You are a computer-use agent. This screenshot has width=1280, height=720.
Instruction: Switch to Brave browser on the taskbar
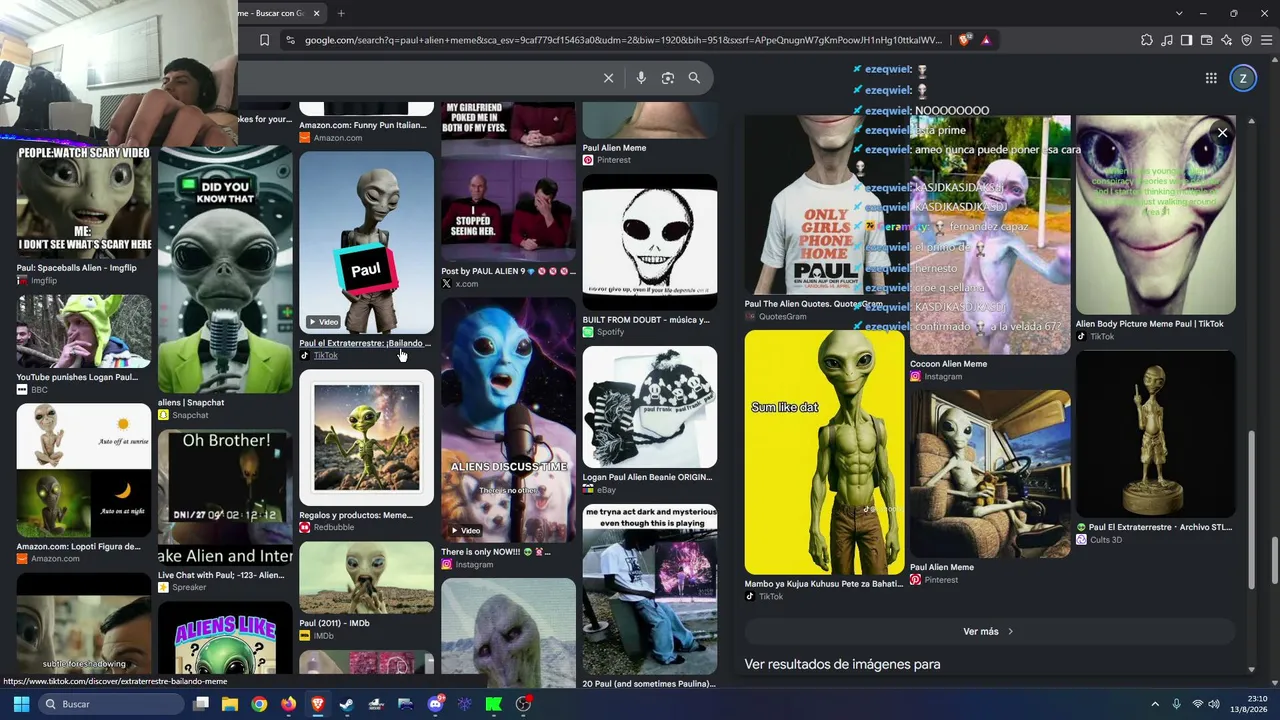pyautogui.click(x=318, y=704)
